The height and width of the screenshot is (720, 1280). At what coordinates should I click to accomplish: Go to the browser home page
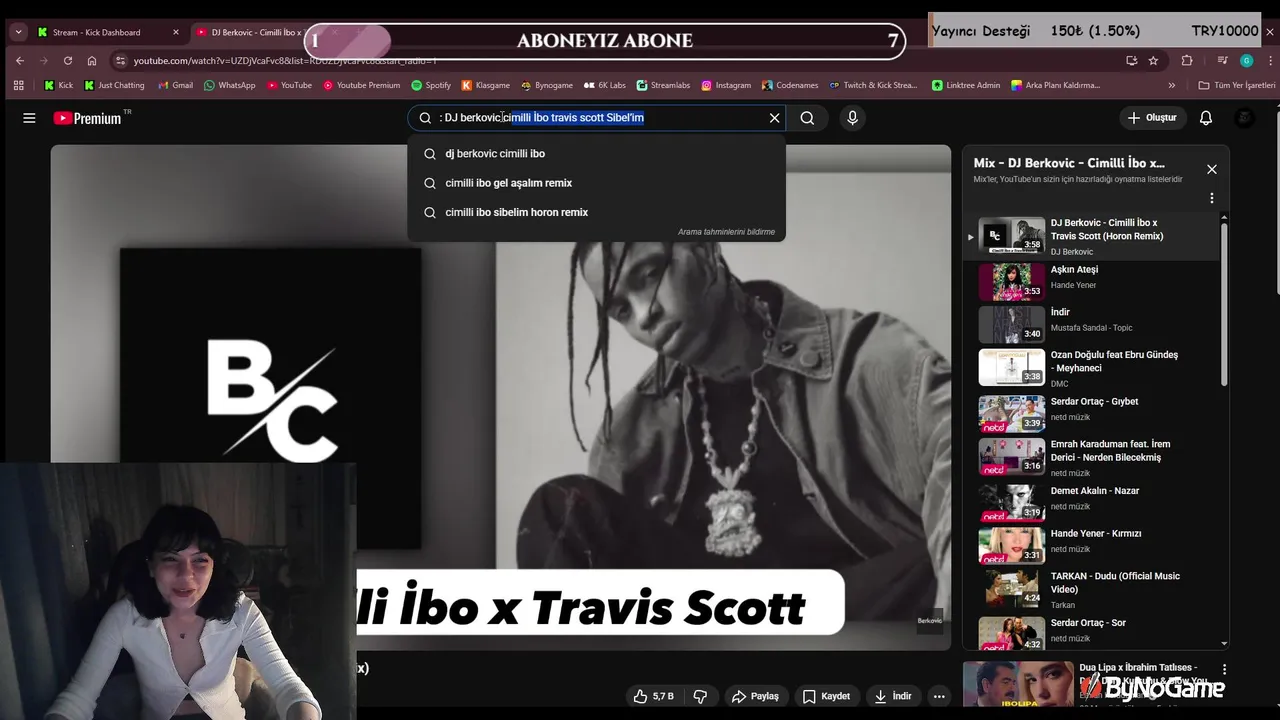[92, 60]
